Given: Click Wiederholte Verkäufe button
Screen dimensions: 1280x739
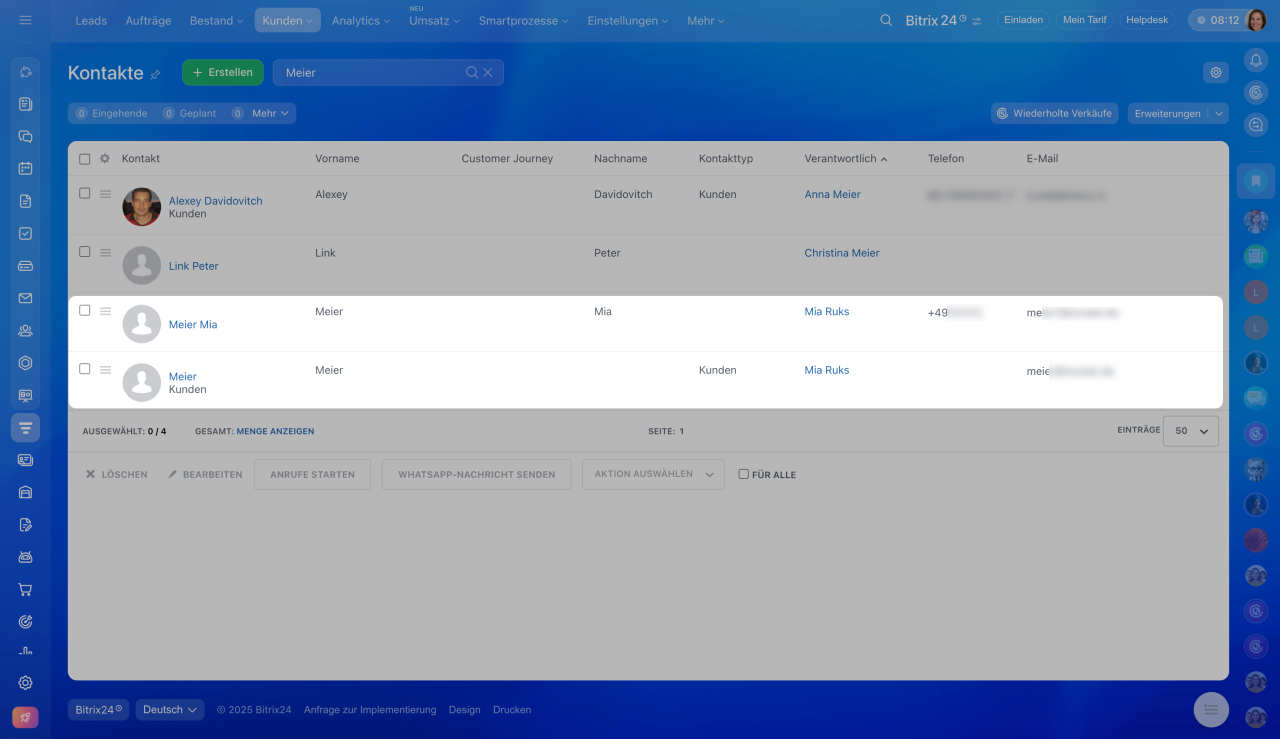Looking at the screenshot, I should (x=1055, y=113).
